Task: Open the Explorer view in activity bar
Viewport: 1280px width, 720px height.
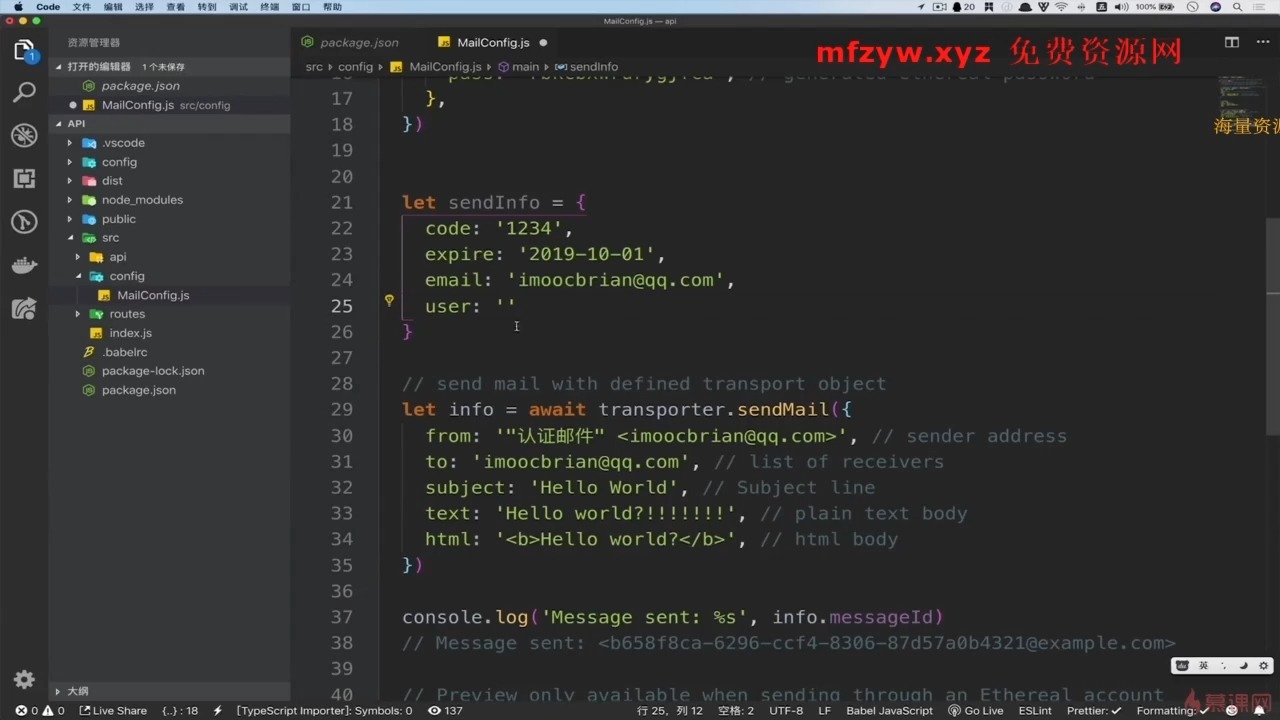Action: coord(24,50)
